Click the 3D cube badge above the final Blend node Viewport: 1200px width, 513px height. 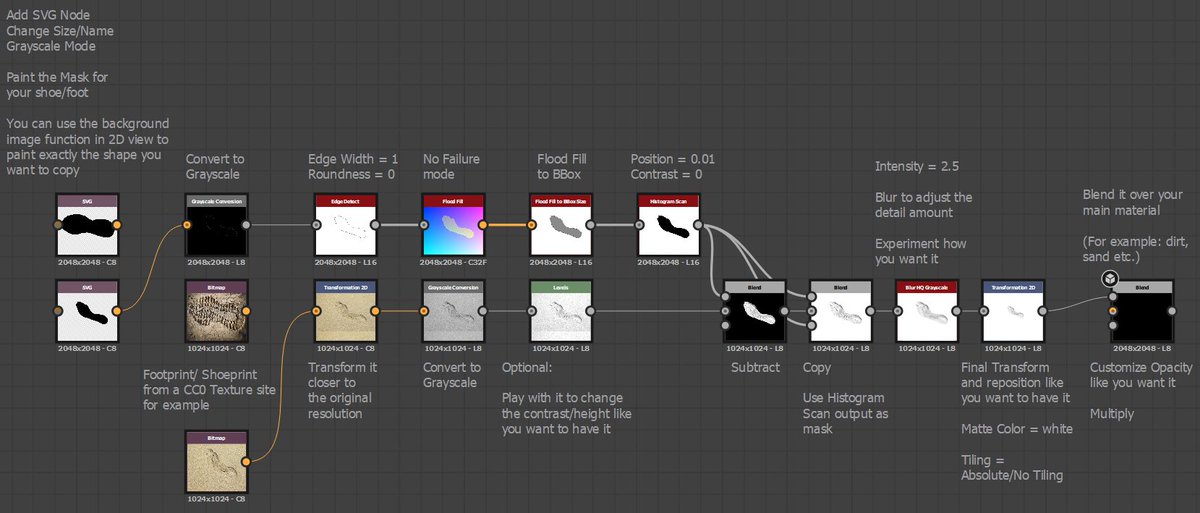pyautogui.click(x=1109, y=279)
